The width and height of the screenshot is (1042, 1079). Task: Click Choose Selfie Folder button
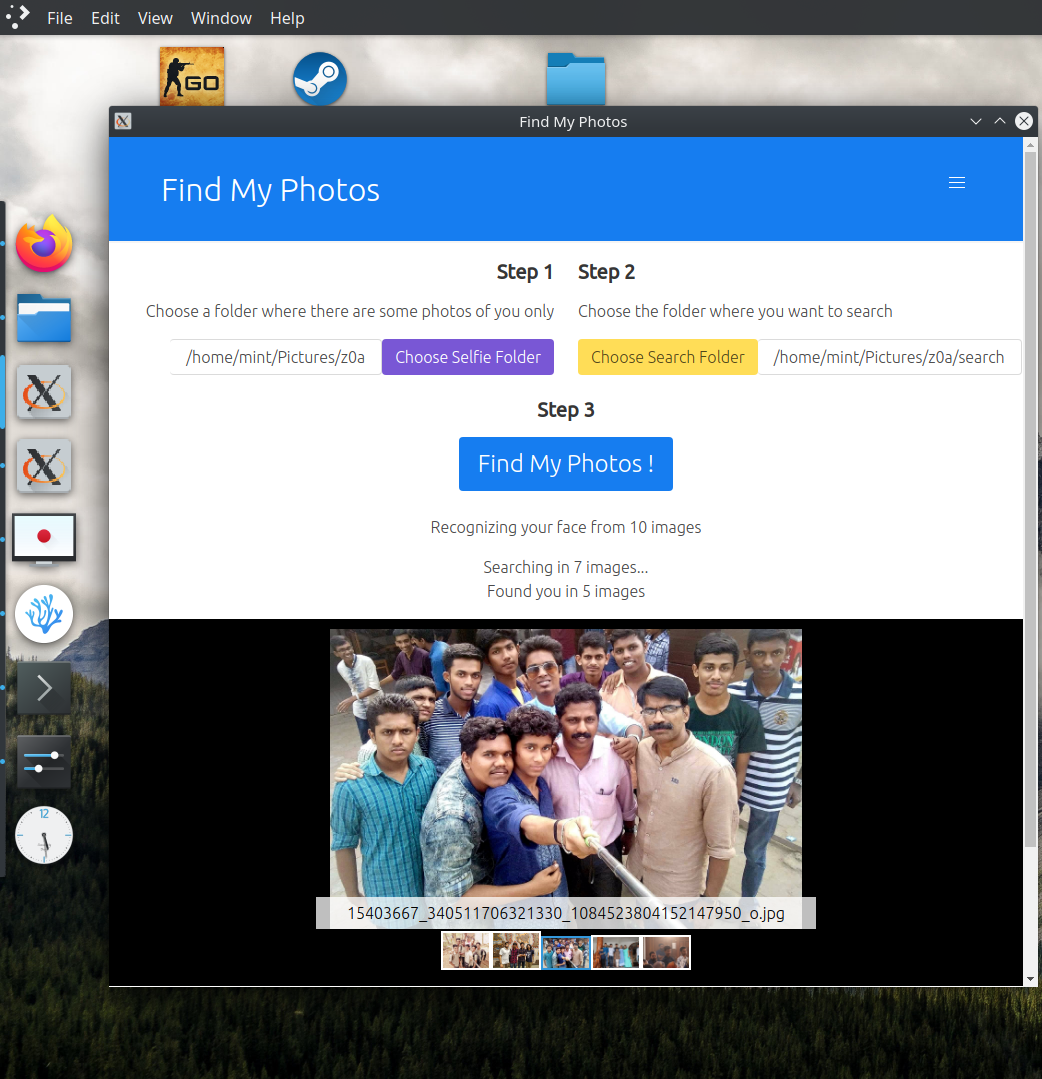click(468, 357)
